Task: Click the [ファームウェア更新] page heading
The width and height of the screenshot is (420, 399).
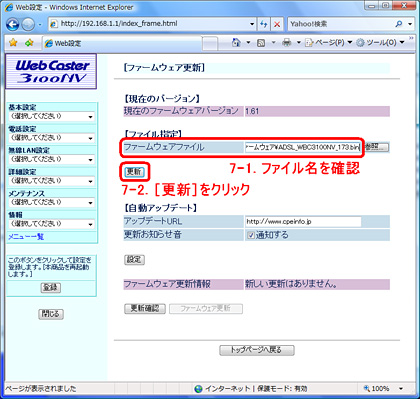Action: (x=164, y=68)
